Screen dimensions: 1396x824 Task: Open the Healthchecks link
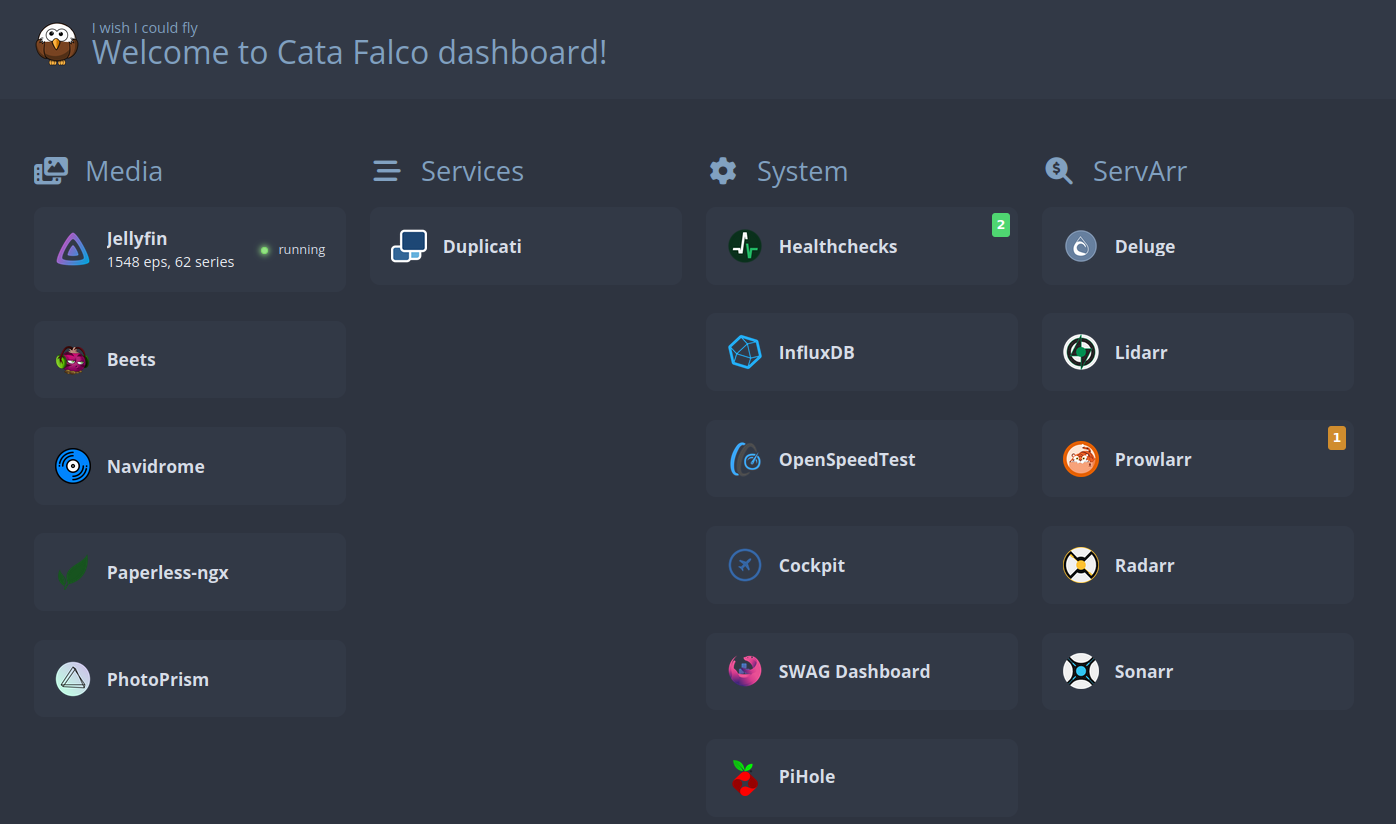[862, 246]
